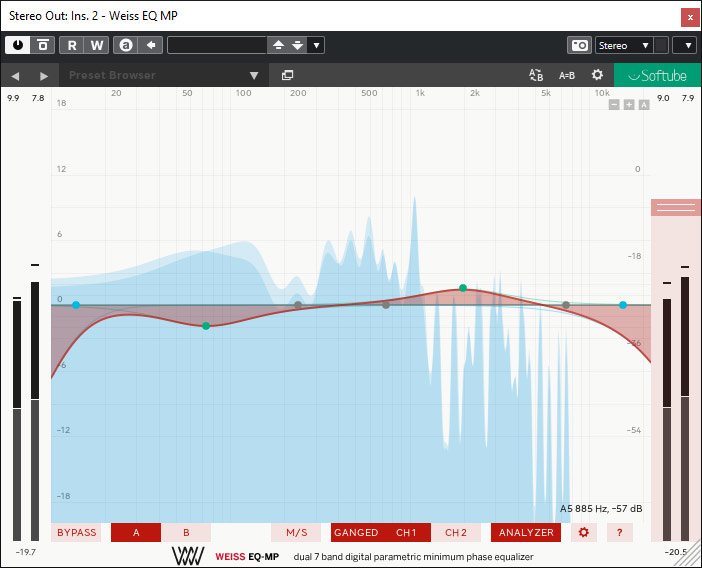Image resolution: width=702 pixels, height=568 pixels.
Task: Click the A=B compare icon
Action: [567, 75]
